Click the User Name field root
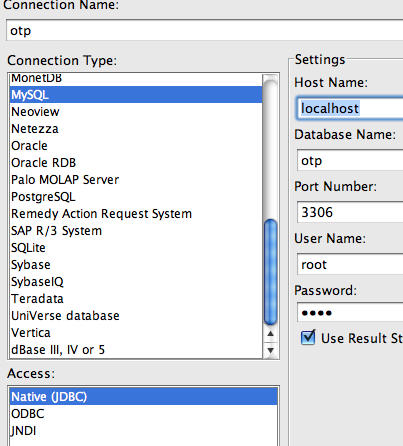Screen dimensions: 403x446 350,264
